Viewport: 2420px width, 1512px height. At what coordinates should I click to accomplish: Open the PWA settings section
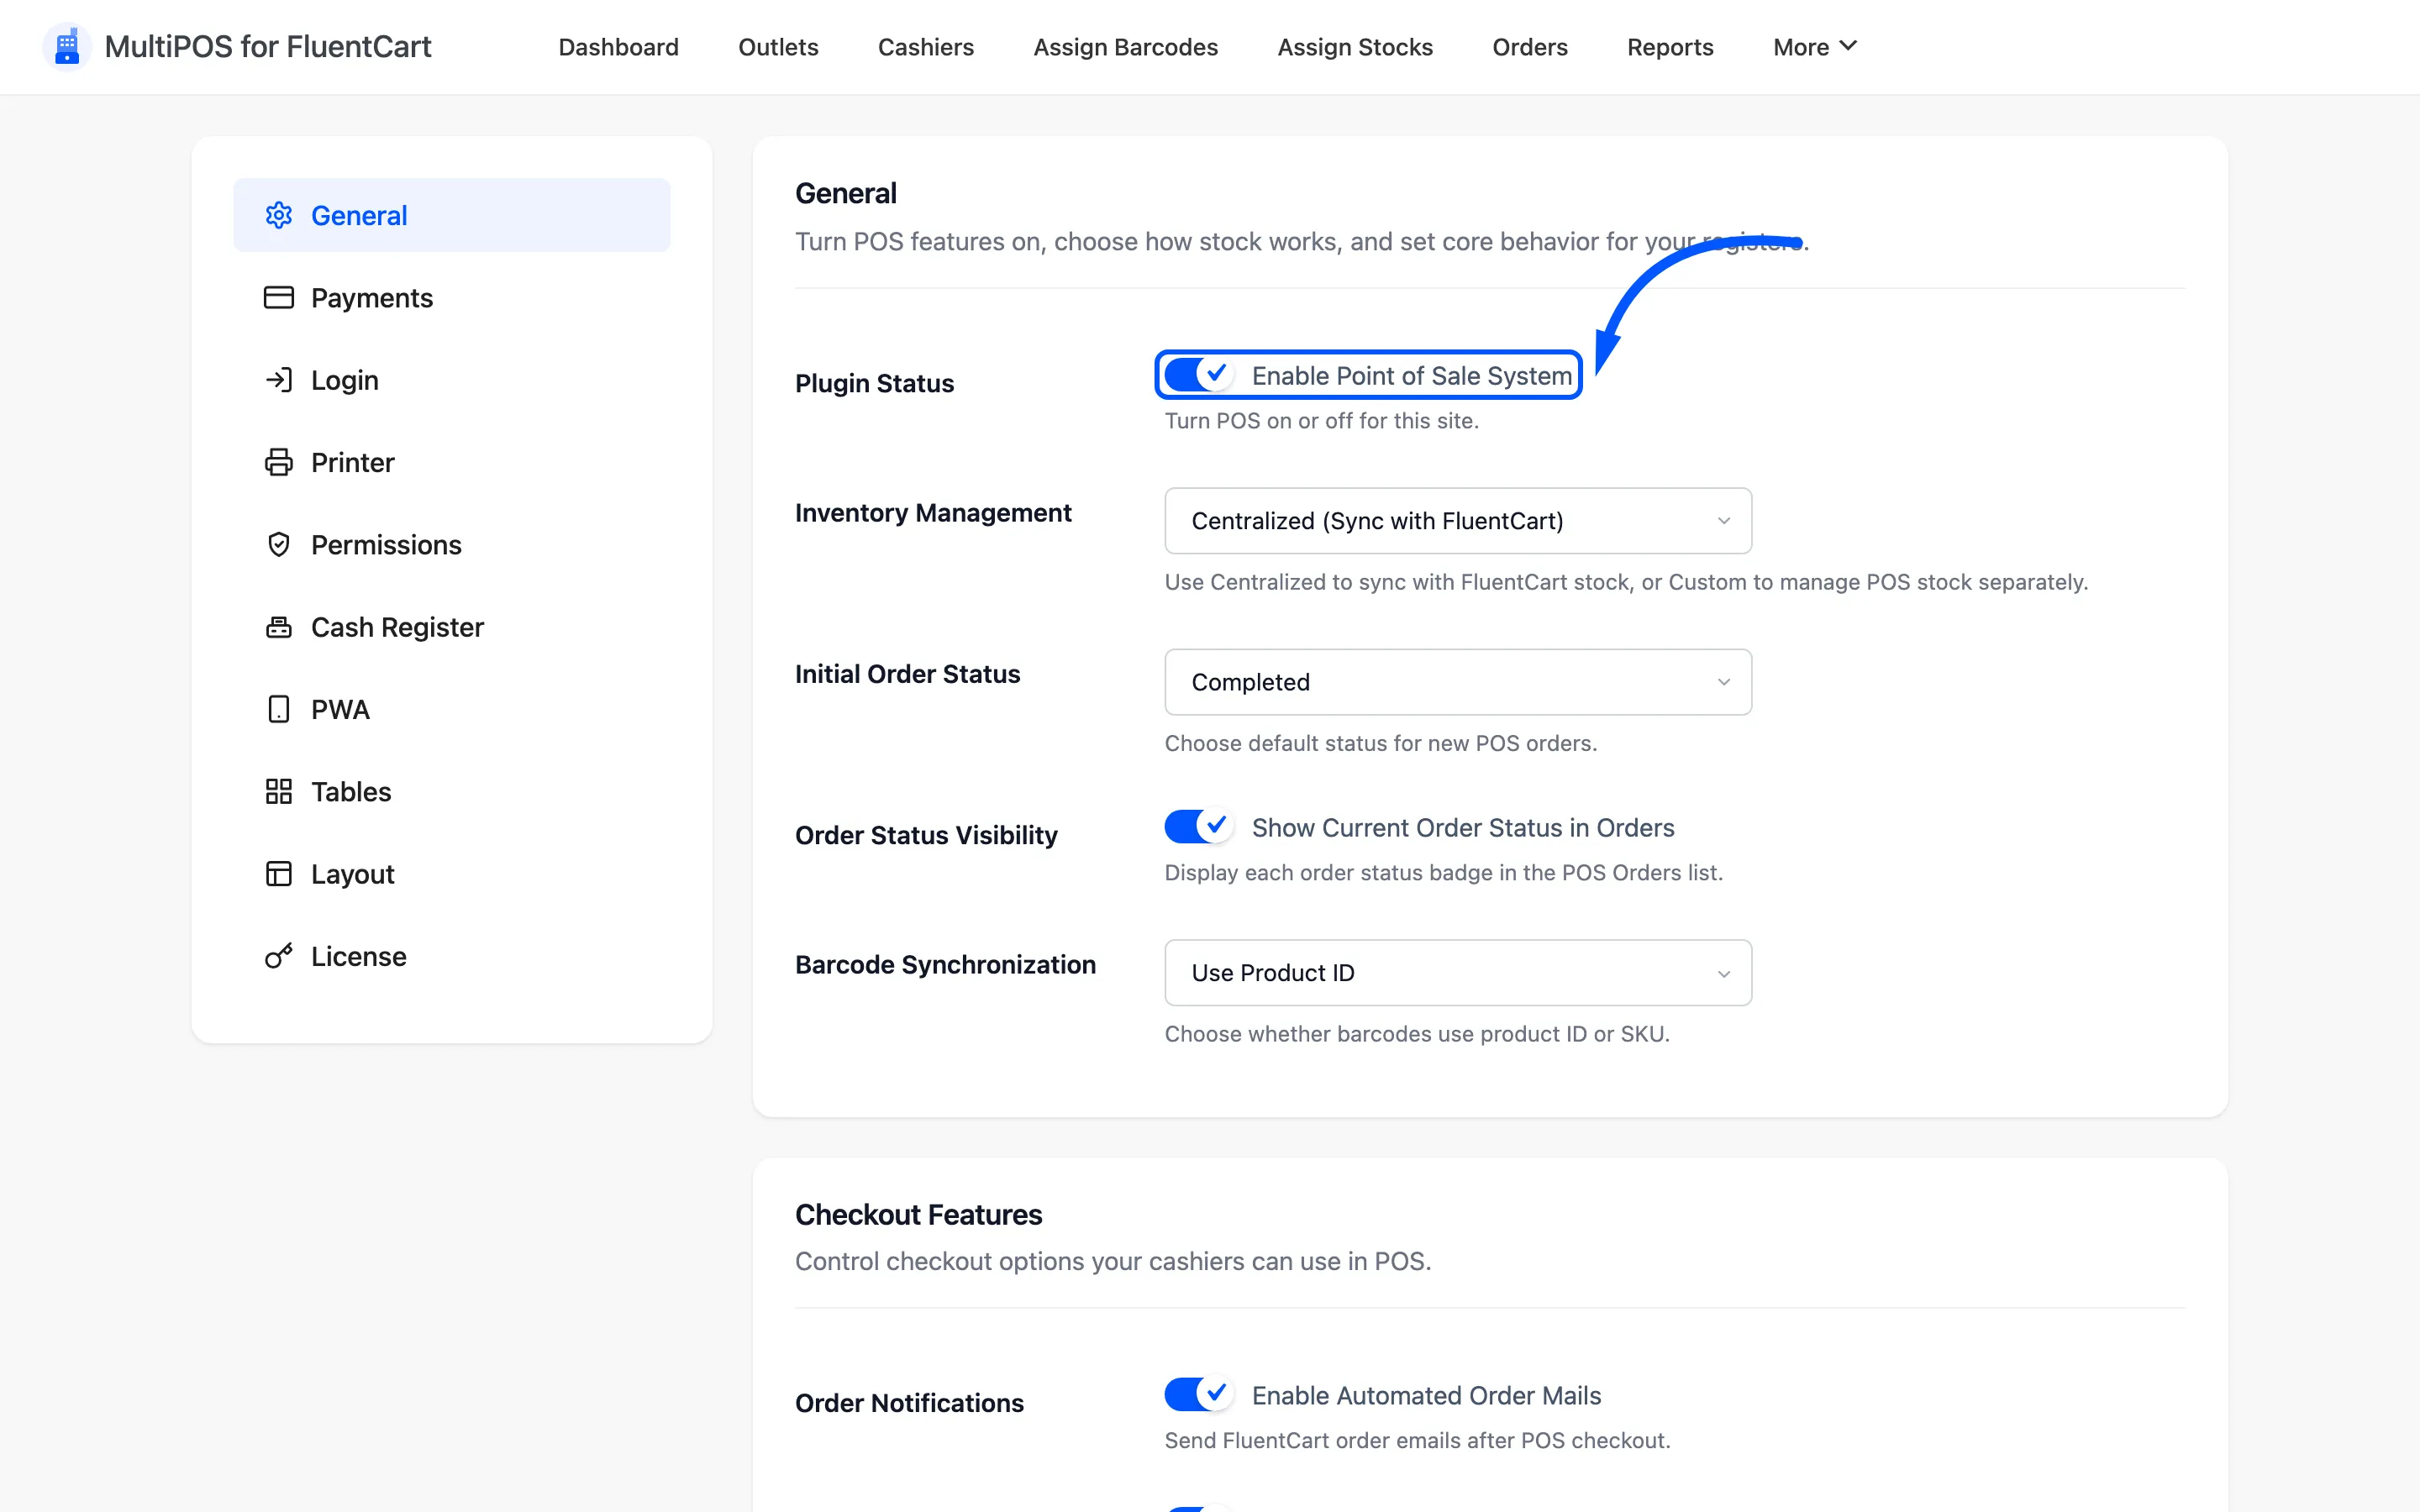click(451, 709)
